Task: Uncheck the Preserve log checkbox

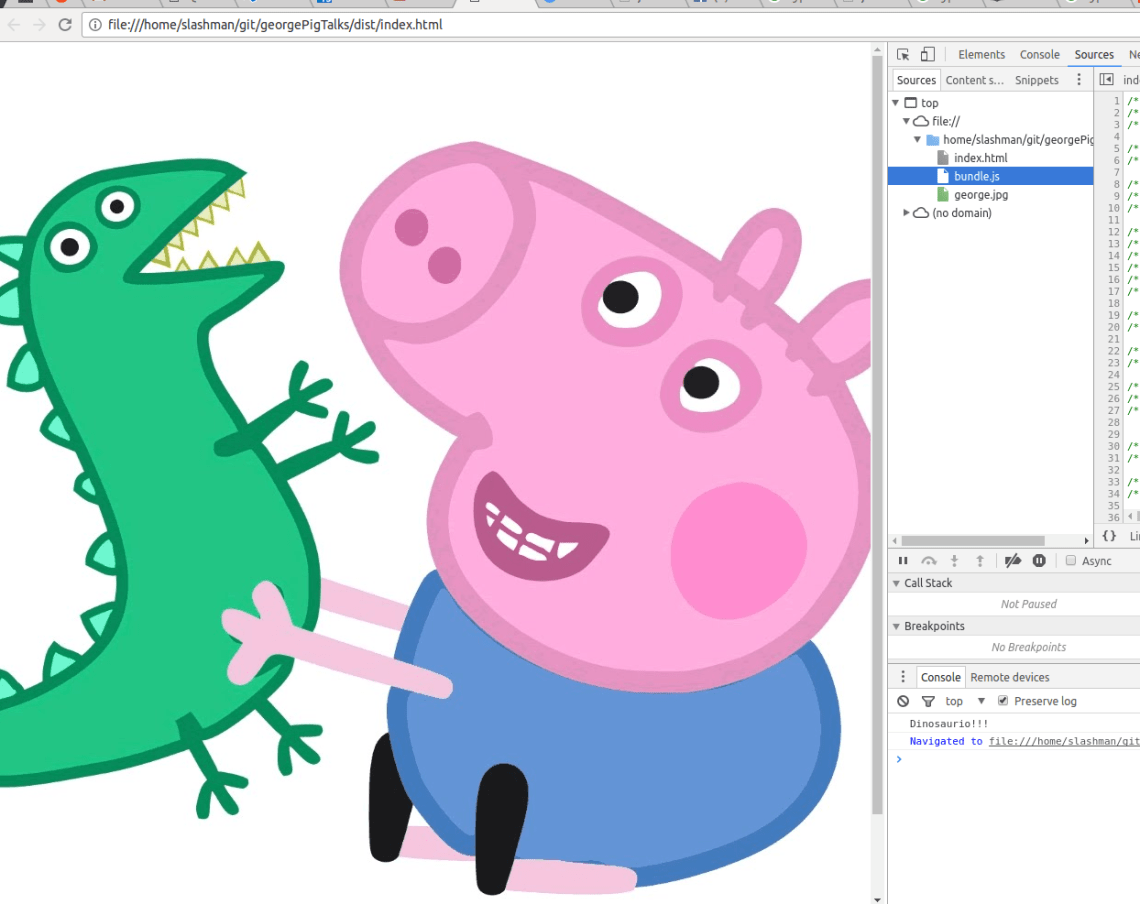Action: (1003, 701)
